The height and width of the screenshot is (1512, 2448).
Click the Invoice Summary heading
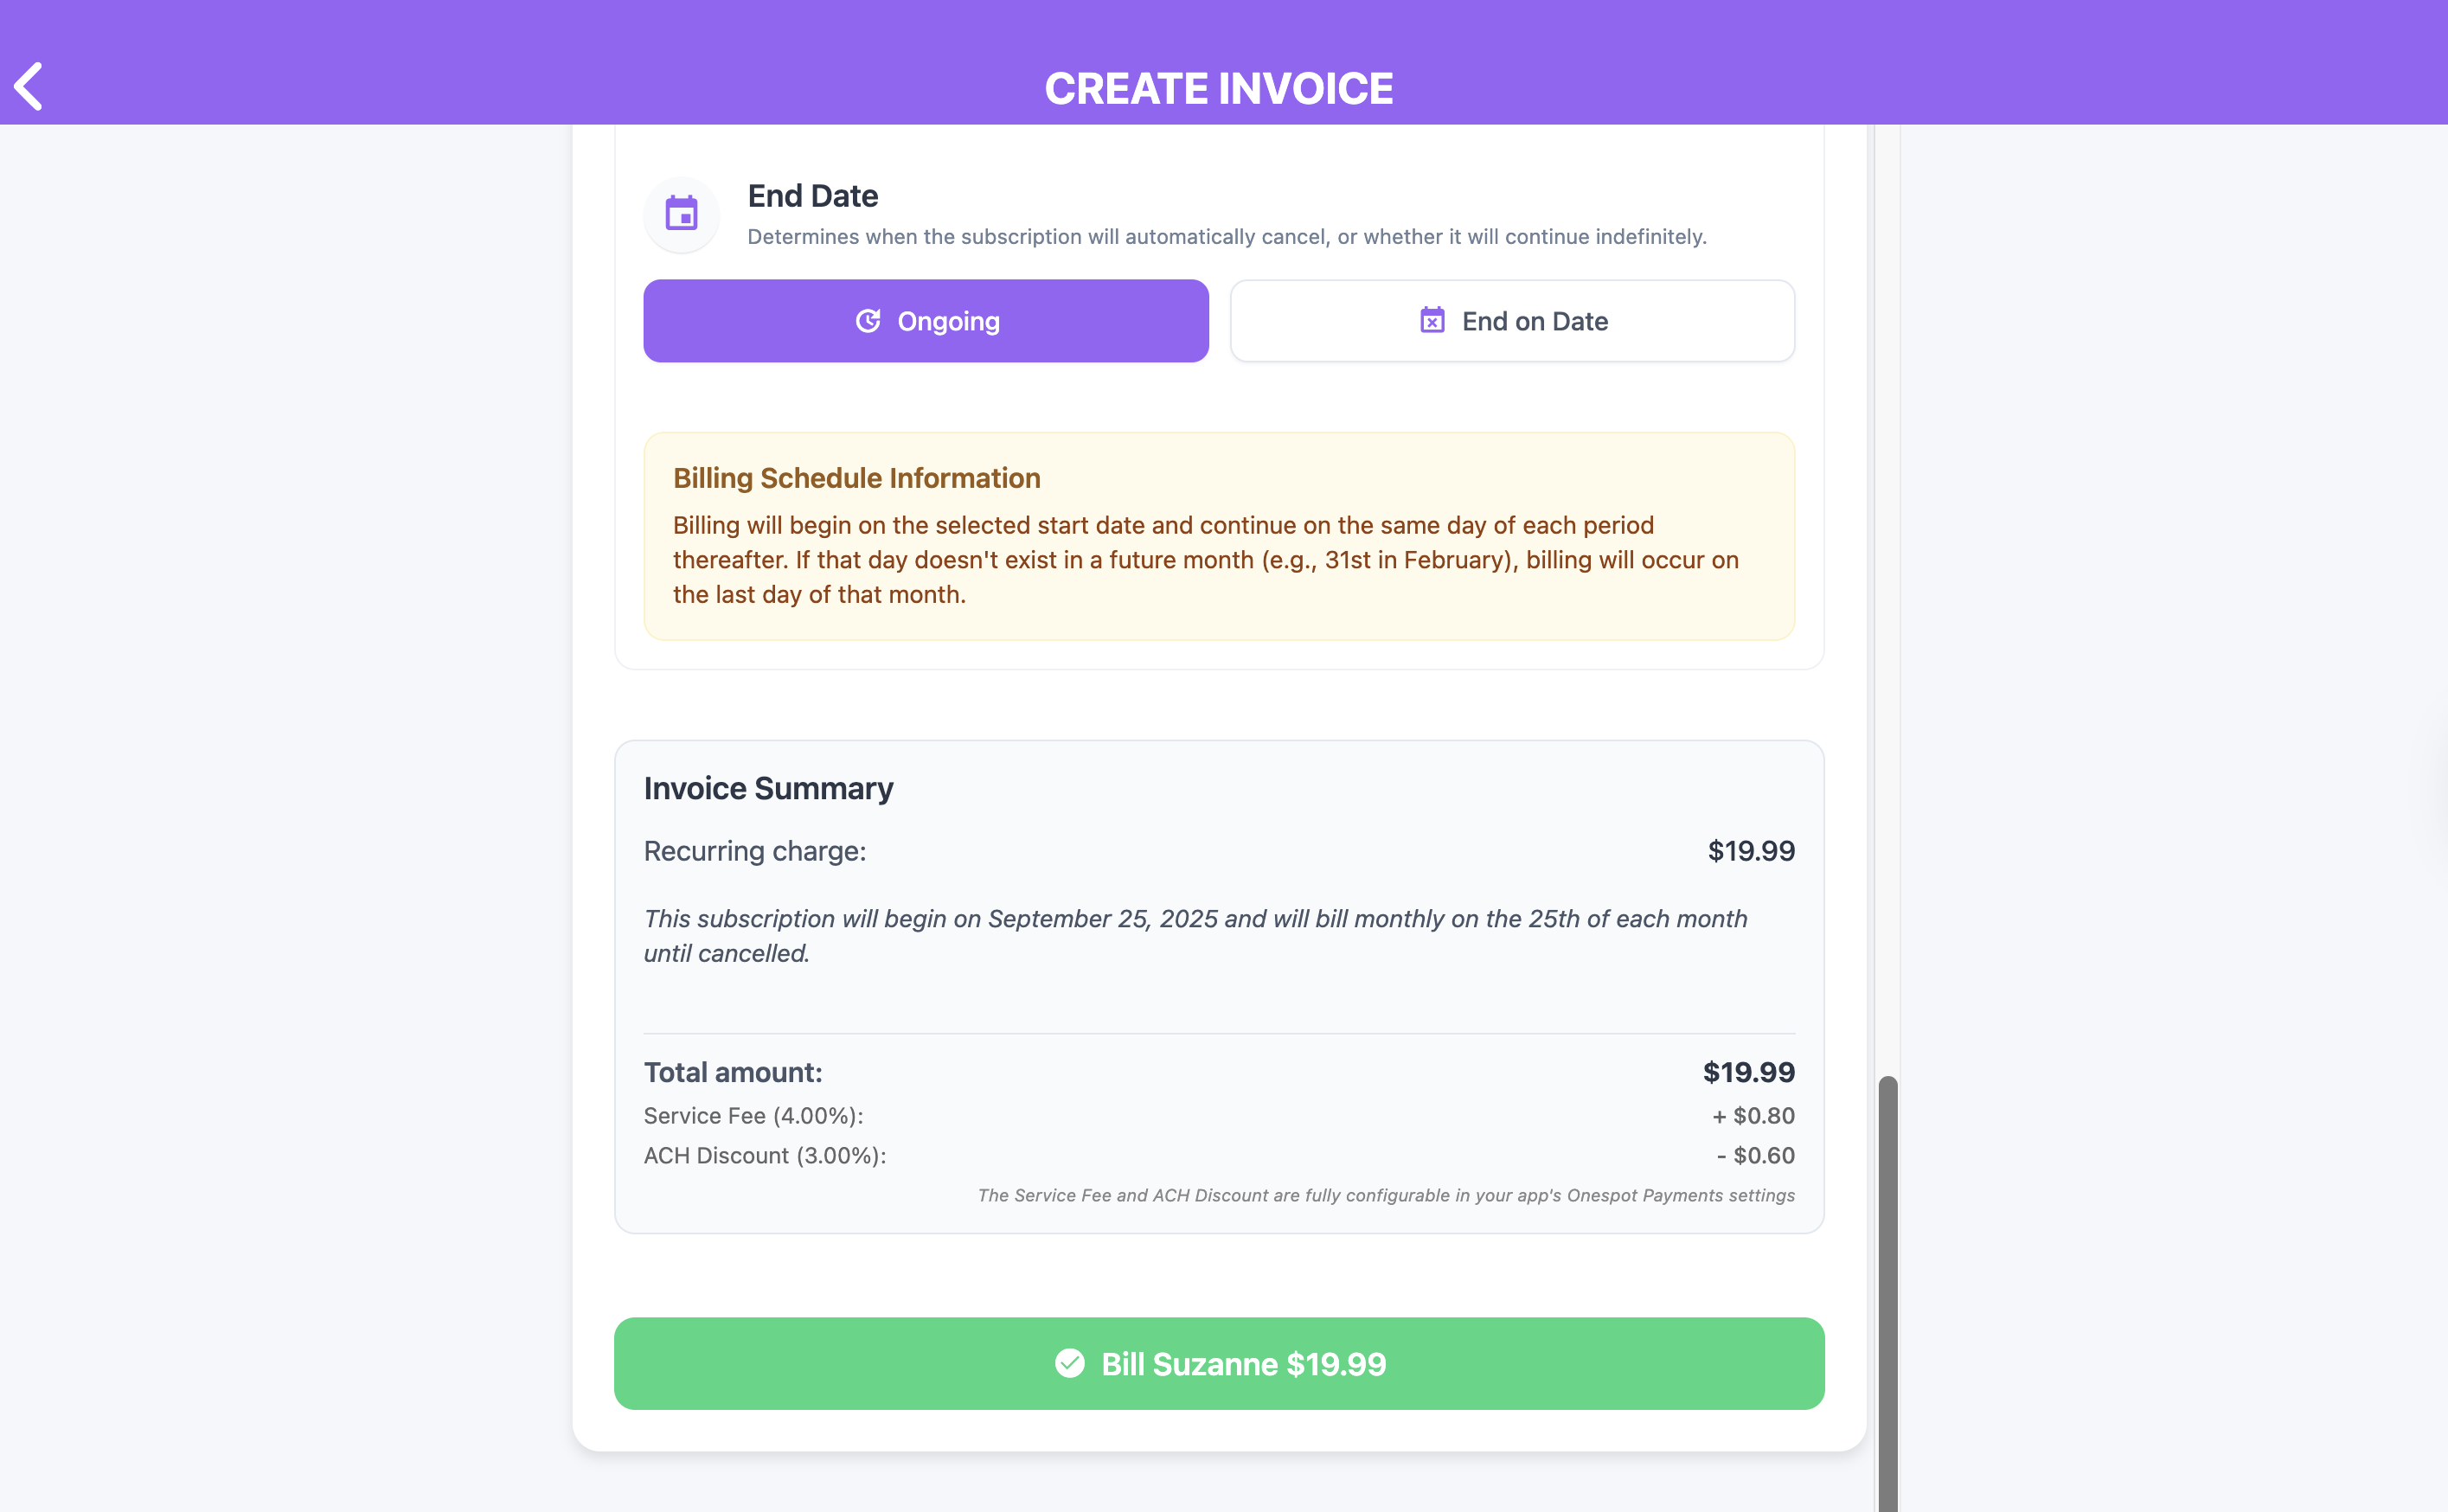click(768, 788)
